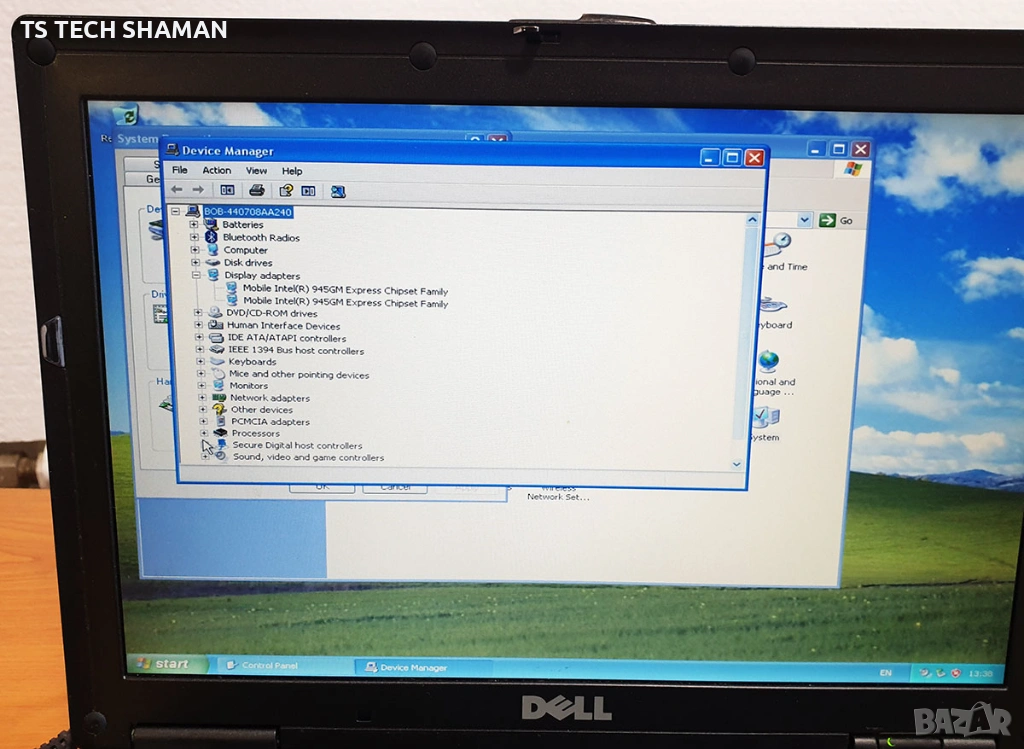Click the Back arrow in Device Manager toolbar

[x=176, y=189]
